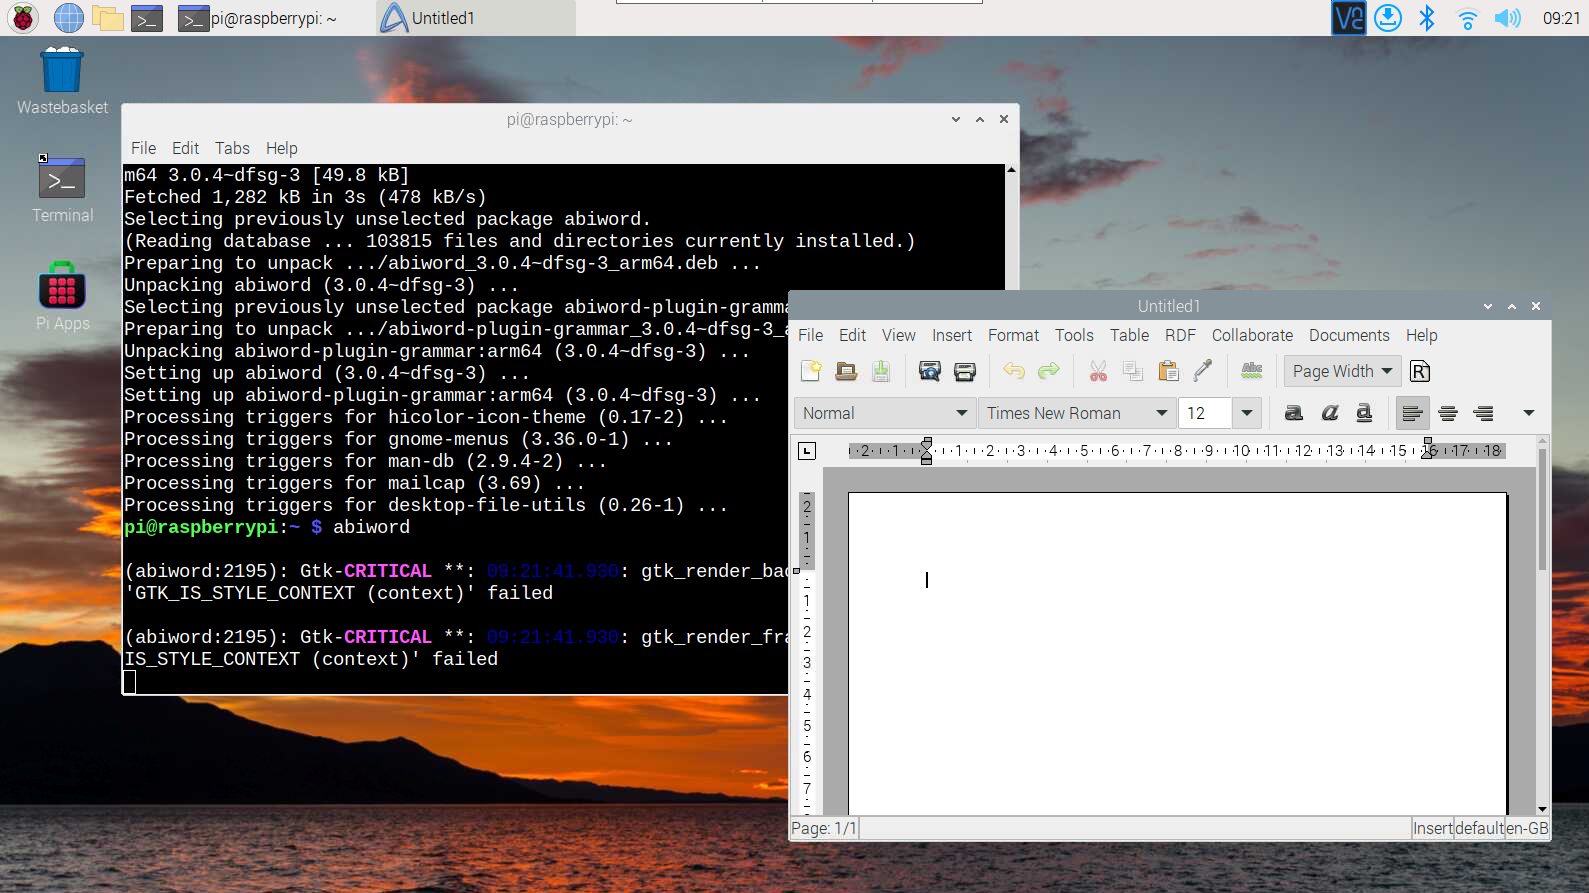This screenshot has width=1589, height=893.
Task: Click the en-GB language status field
Action: 1527,828
